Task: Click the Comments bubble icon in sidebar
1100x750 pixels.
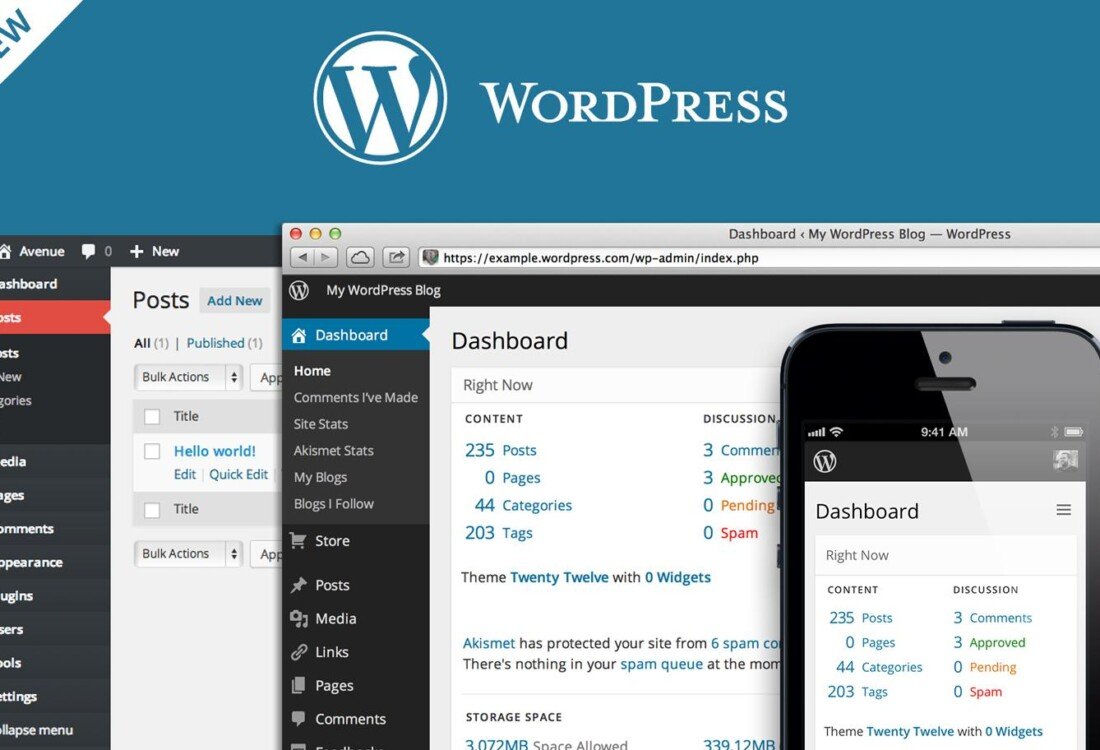Action: click(x=299, y=718)
